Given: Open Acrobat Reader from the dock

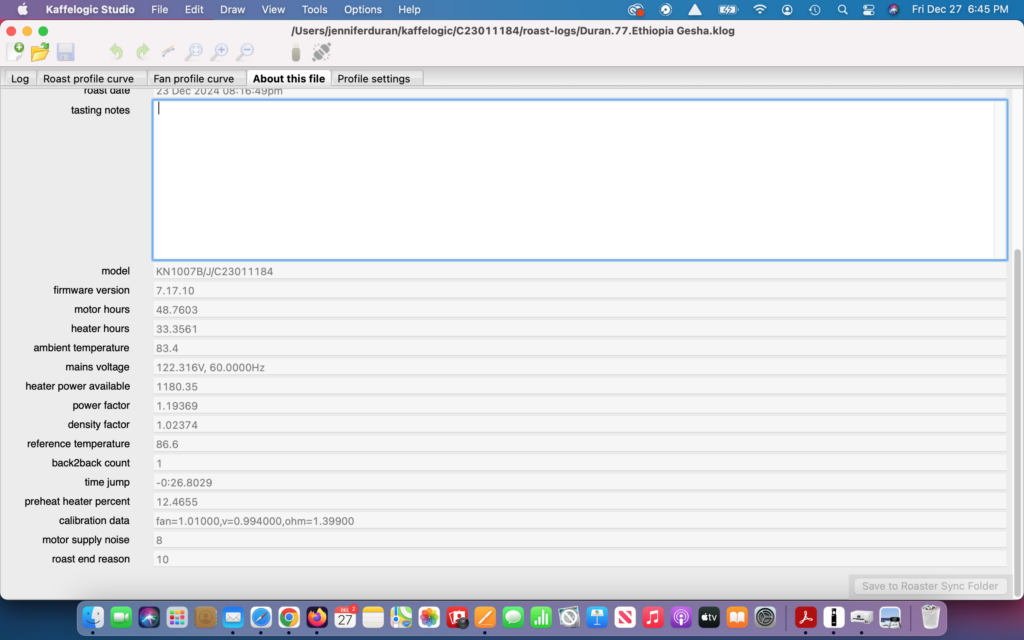Looking at the screenshot, I should (805, 616).
